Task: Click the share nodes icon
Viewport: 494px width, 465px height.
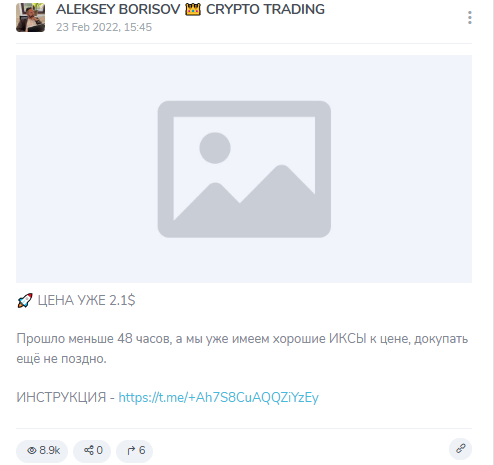Action: pos(89,450)
